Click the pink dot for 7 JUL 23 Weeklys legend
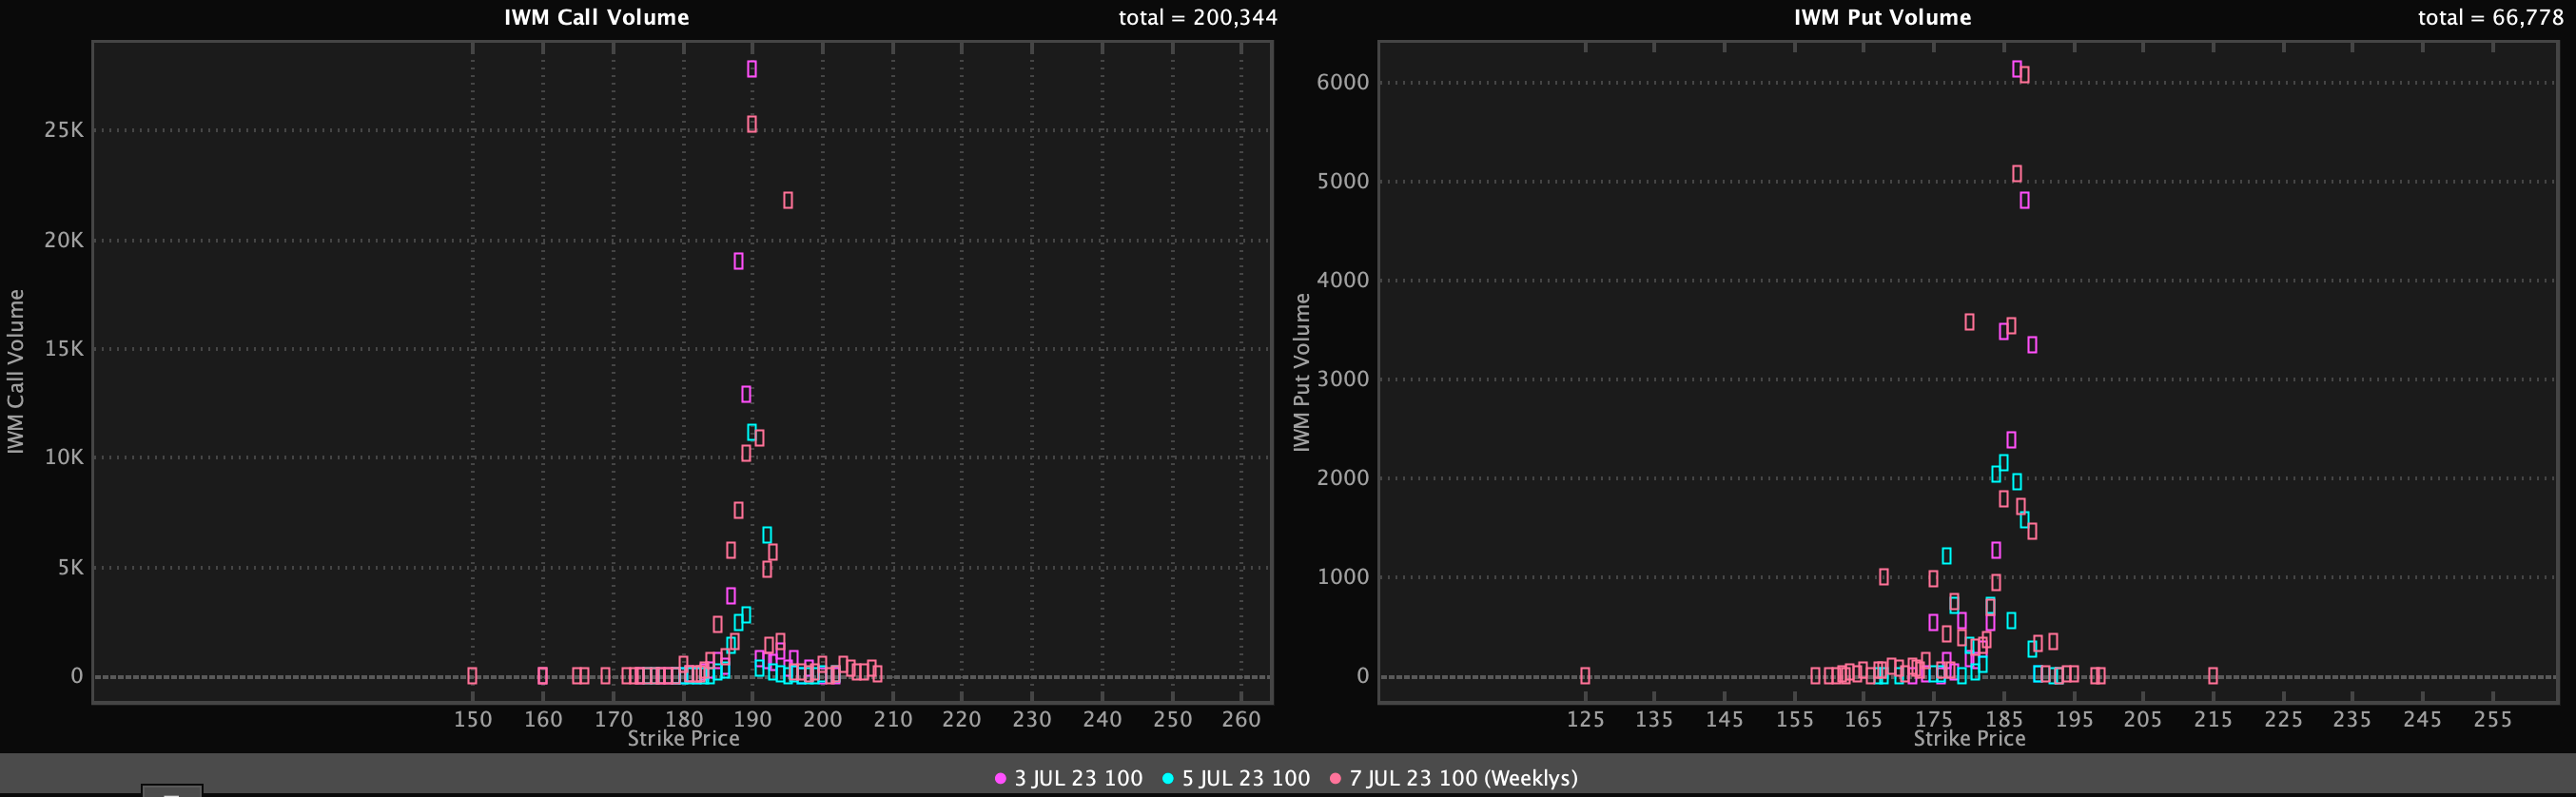 click(x=1335, y=778)
